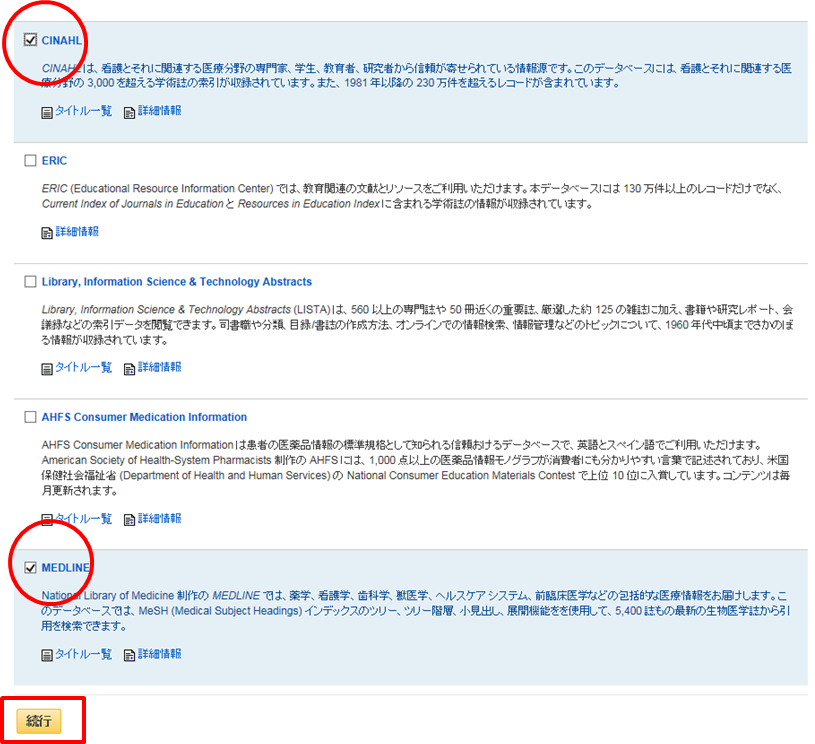The width and height of the screenshot is (815, 744).
Task: Uncheck the MEDLINE database checkbox
Action: (x=30, y=568)
